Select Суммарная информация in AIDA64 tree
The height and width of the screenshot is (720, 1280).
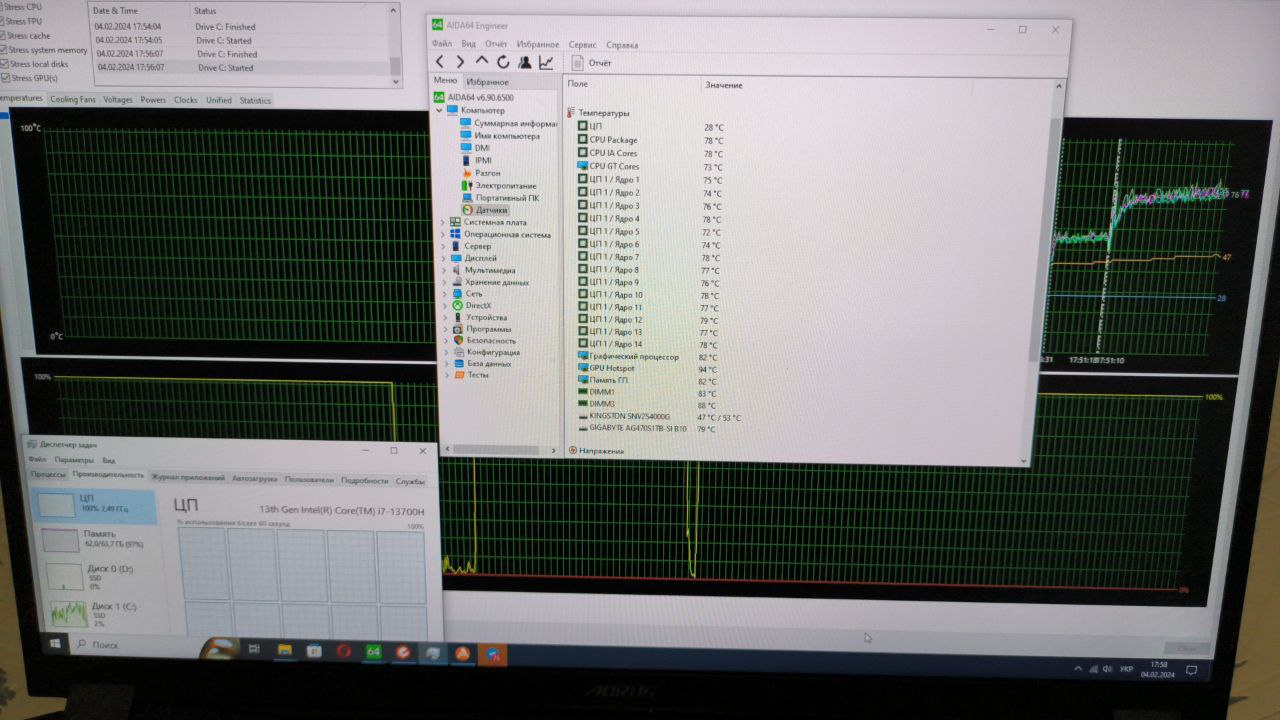(508, 123)
